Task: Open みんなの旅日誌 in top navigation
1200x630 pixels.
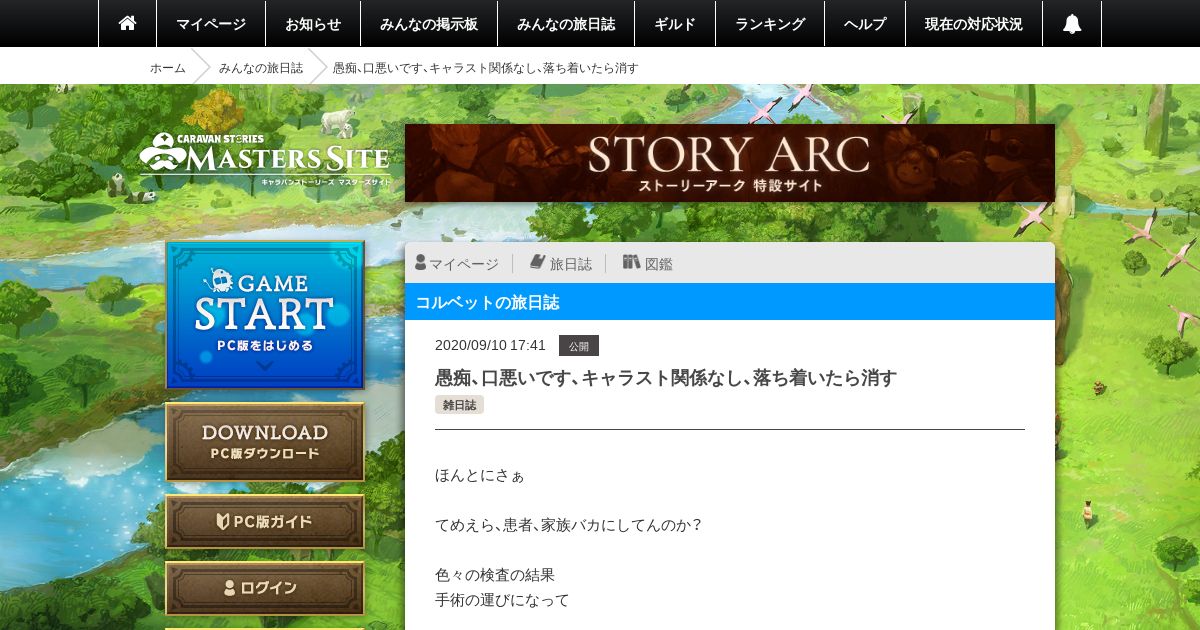Action: point(566,23)
